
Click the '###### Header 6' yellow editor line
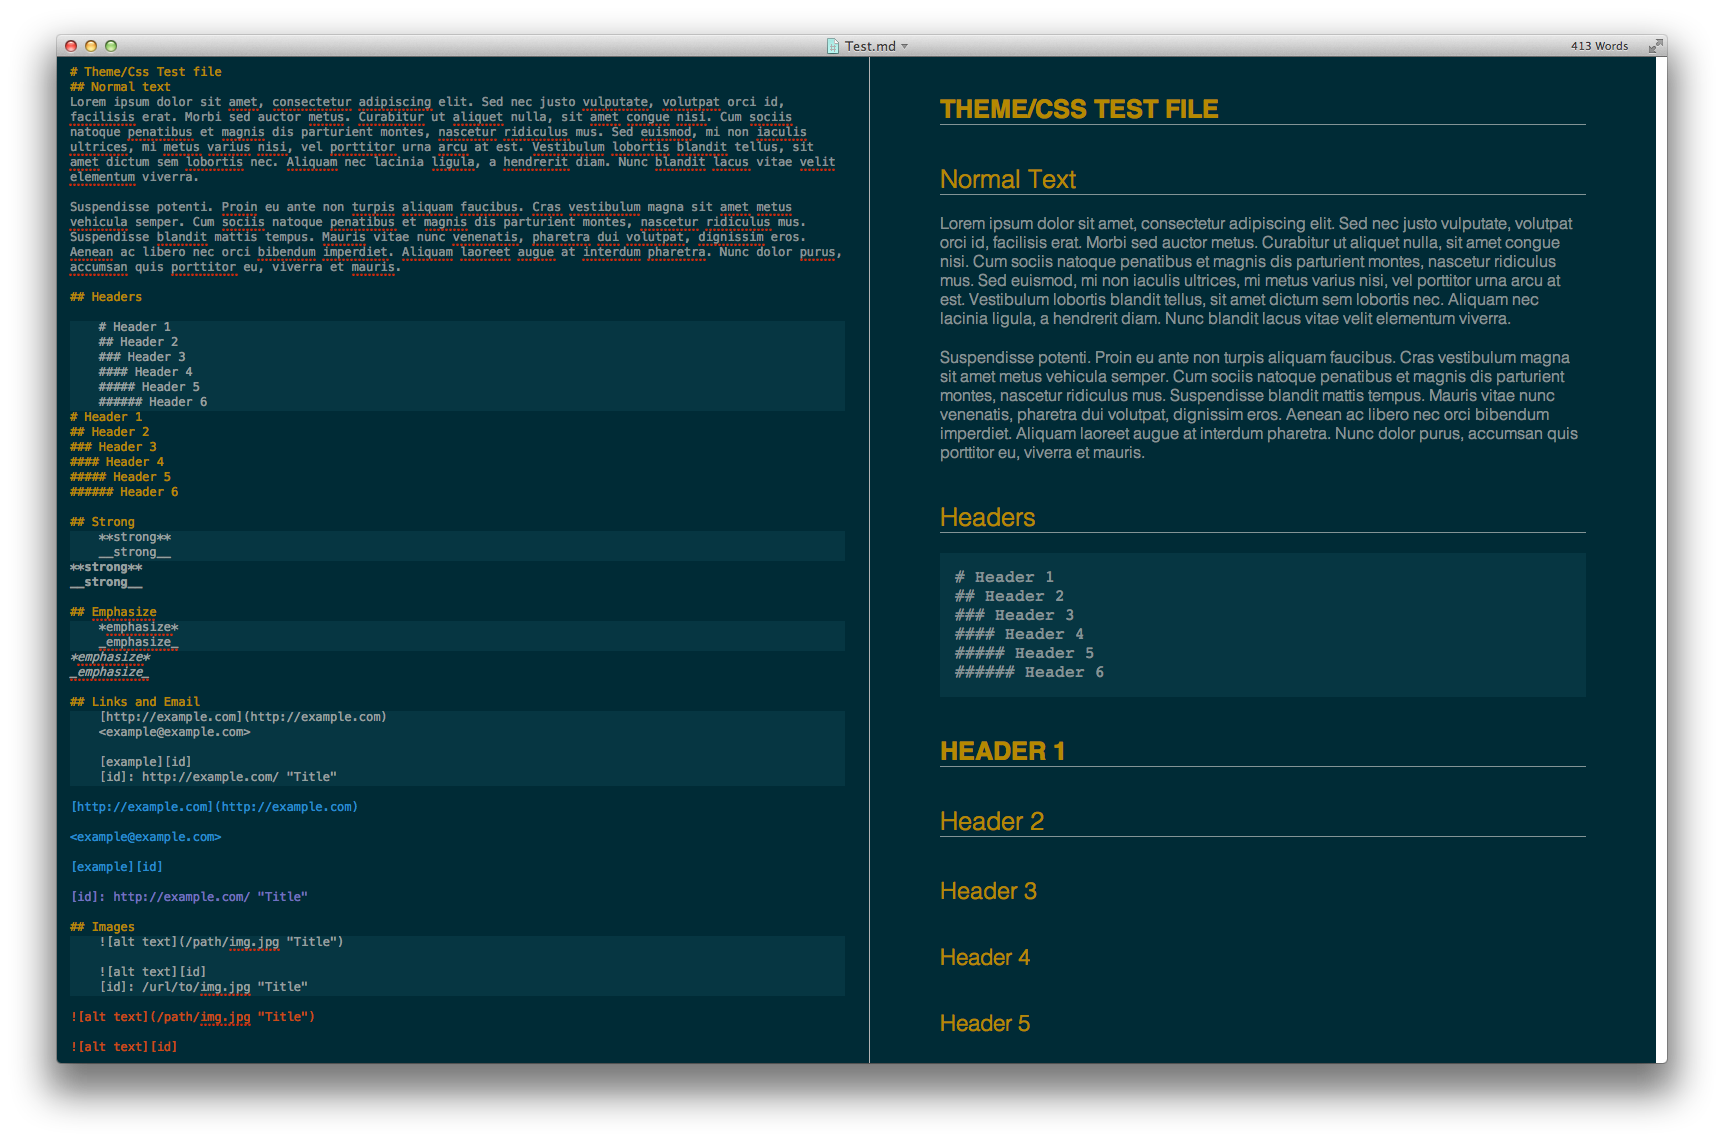124,492
